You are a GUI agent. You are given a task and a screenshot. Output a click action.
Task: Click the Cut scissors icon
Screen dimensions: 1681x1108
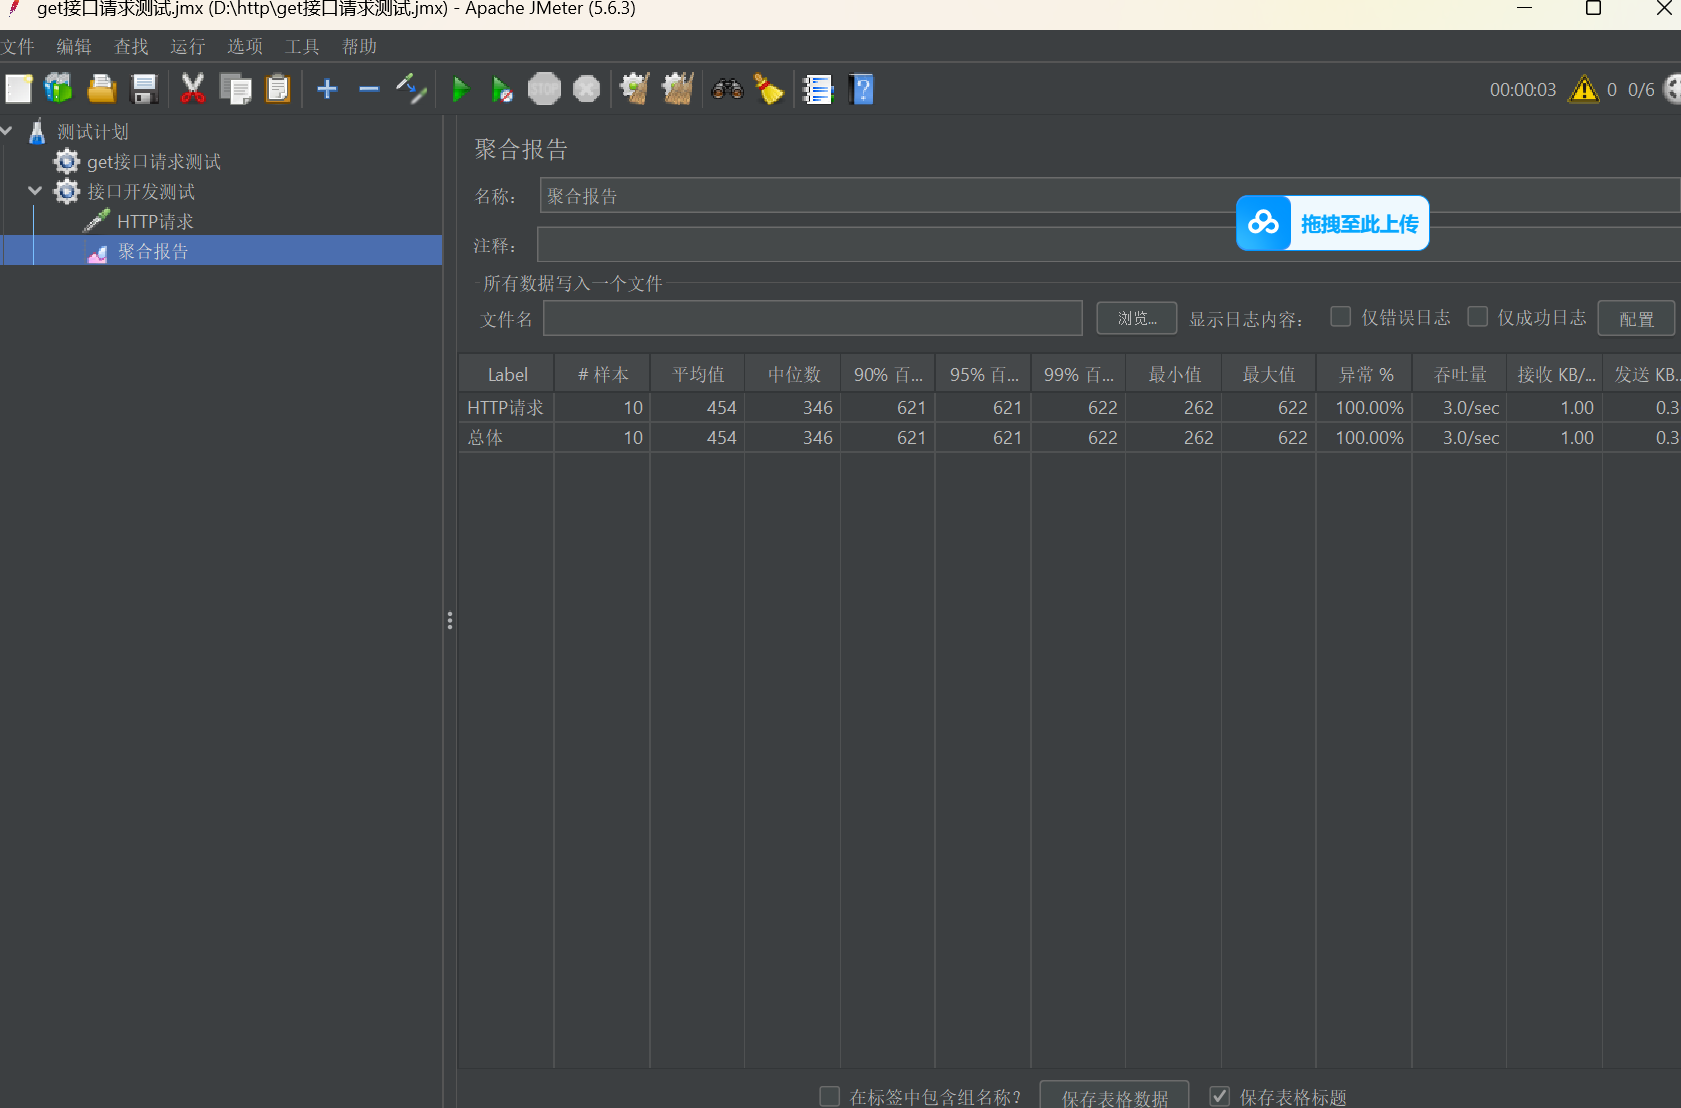click(x=193, y=89)
